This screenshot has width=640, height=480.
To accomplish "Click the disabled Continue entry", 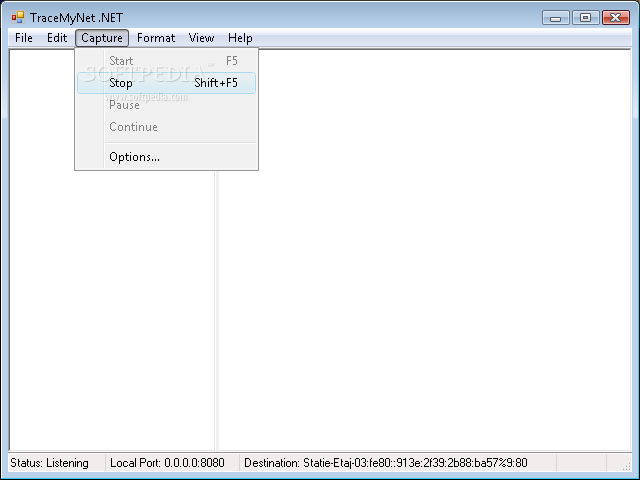I will [167, 127].
